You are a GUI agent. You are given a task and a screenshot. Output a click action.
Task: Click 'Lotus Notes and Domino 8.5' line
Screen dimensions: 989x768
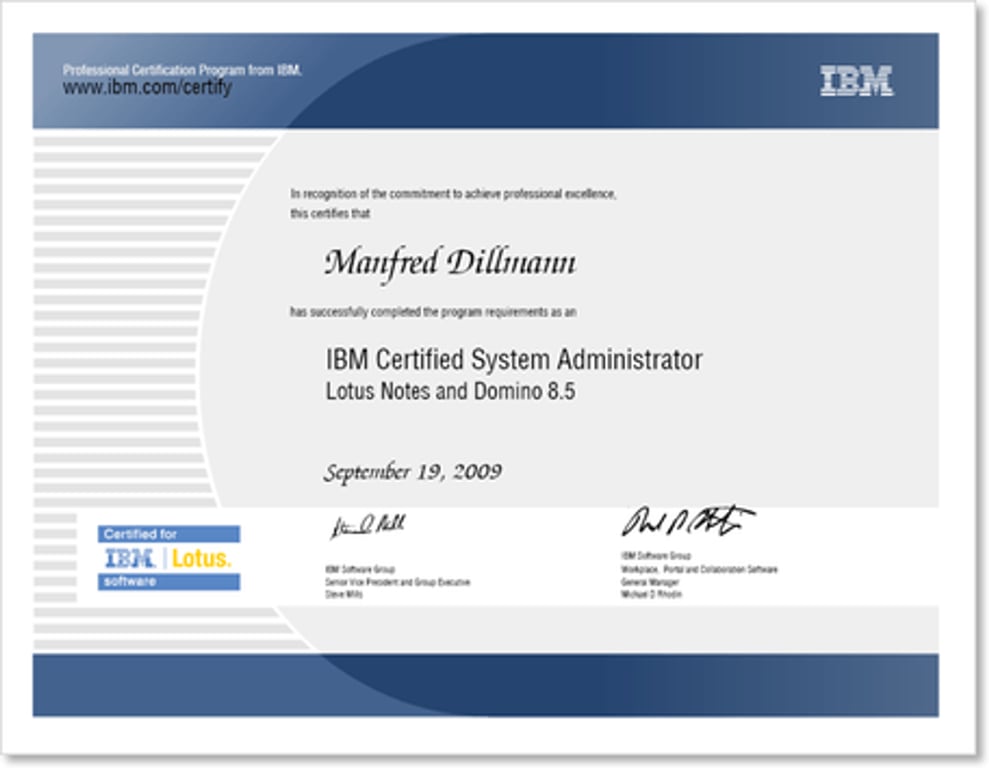tap(450, 391)
